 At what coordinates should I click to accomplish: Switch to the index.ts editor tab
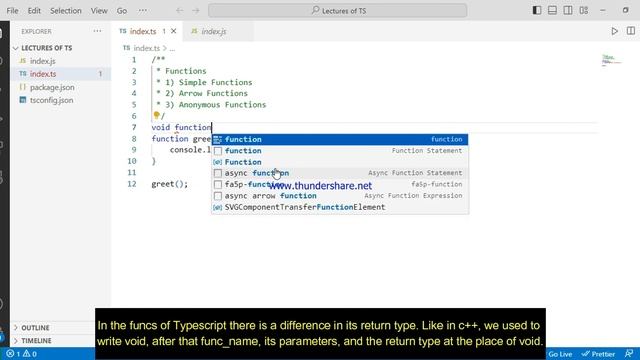(x=143, y=31)
